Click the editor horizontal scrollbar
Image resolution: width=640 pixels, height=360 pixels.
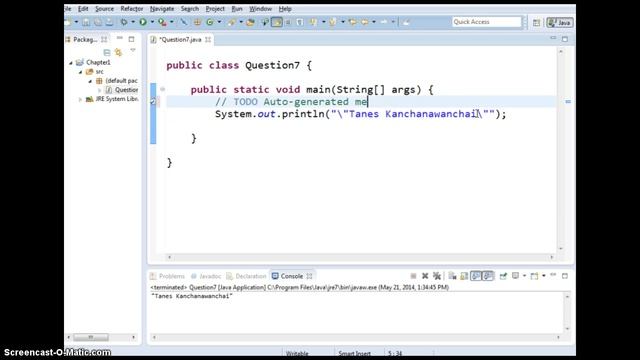(x=360, y=257)
